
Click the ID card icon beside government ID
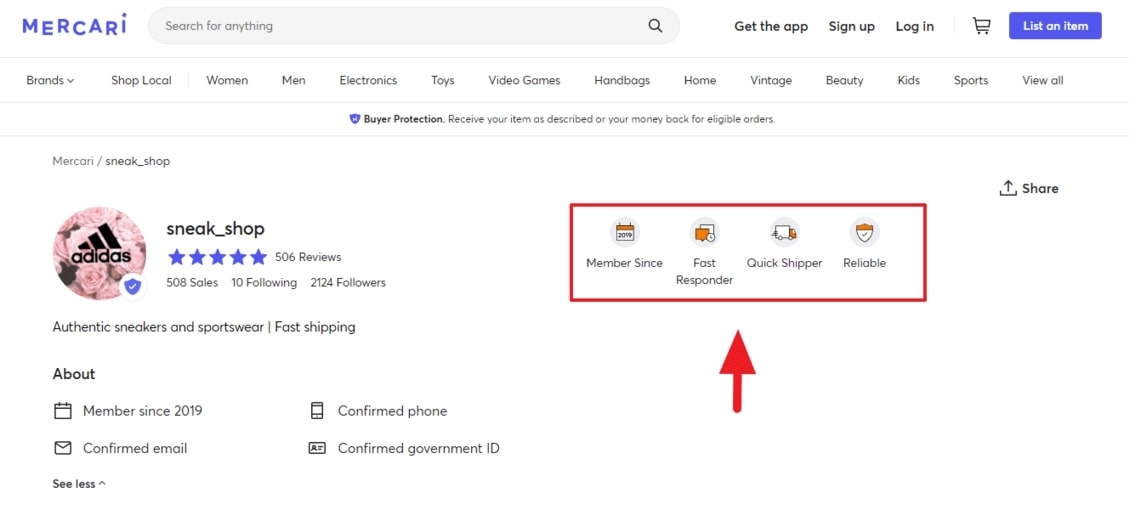coord(317,448)
